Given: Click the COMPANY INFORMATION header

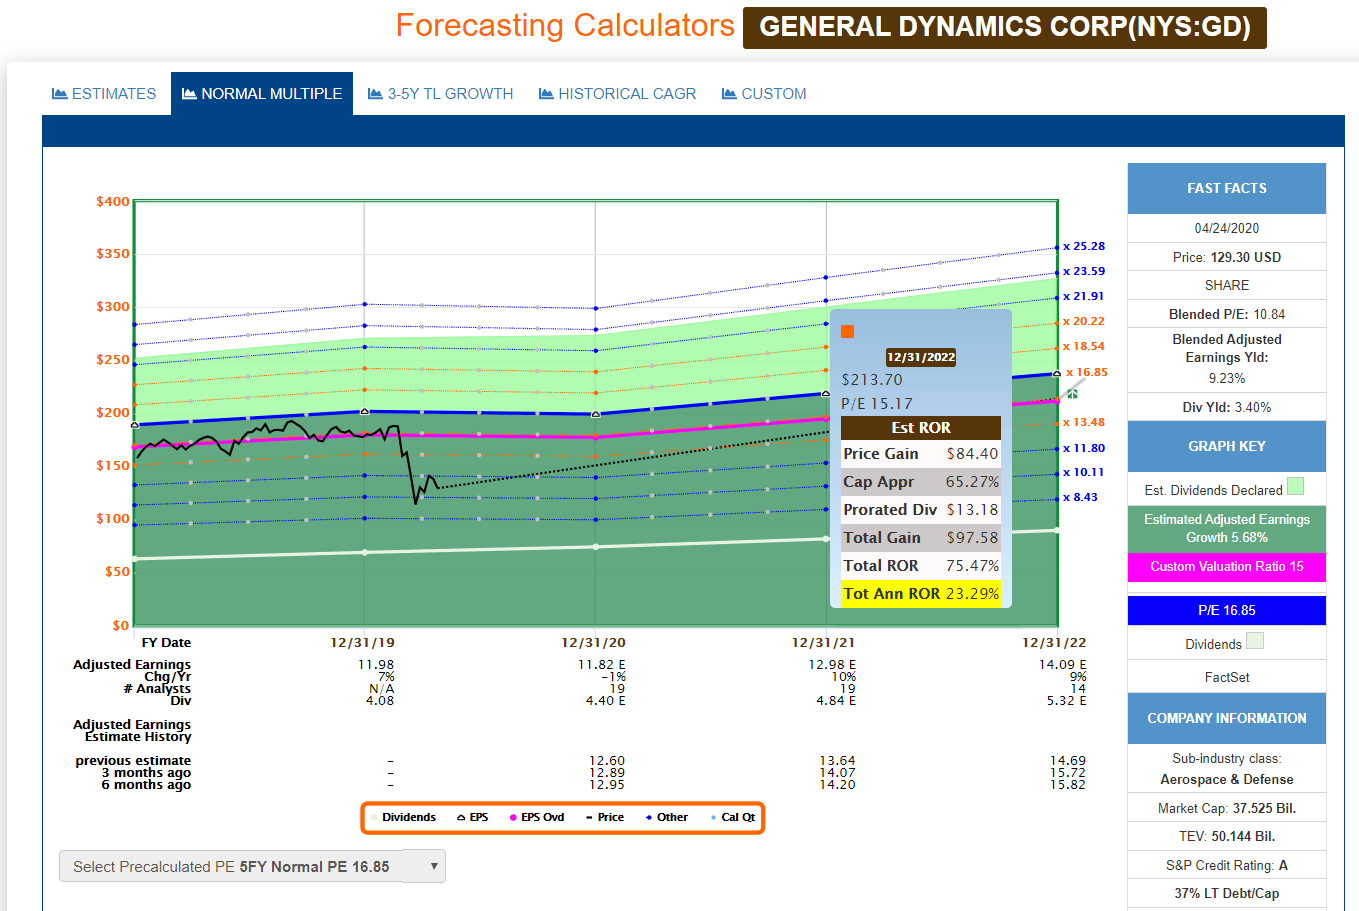Looking at the screenshot, I should point(1227,718).
